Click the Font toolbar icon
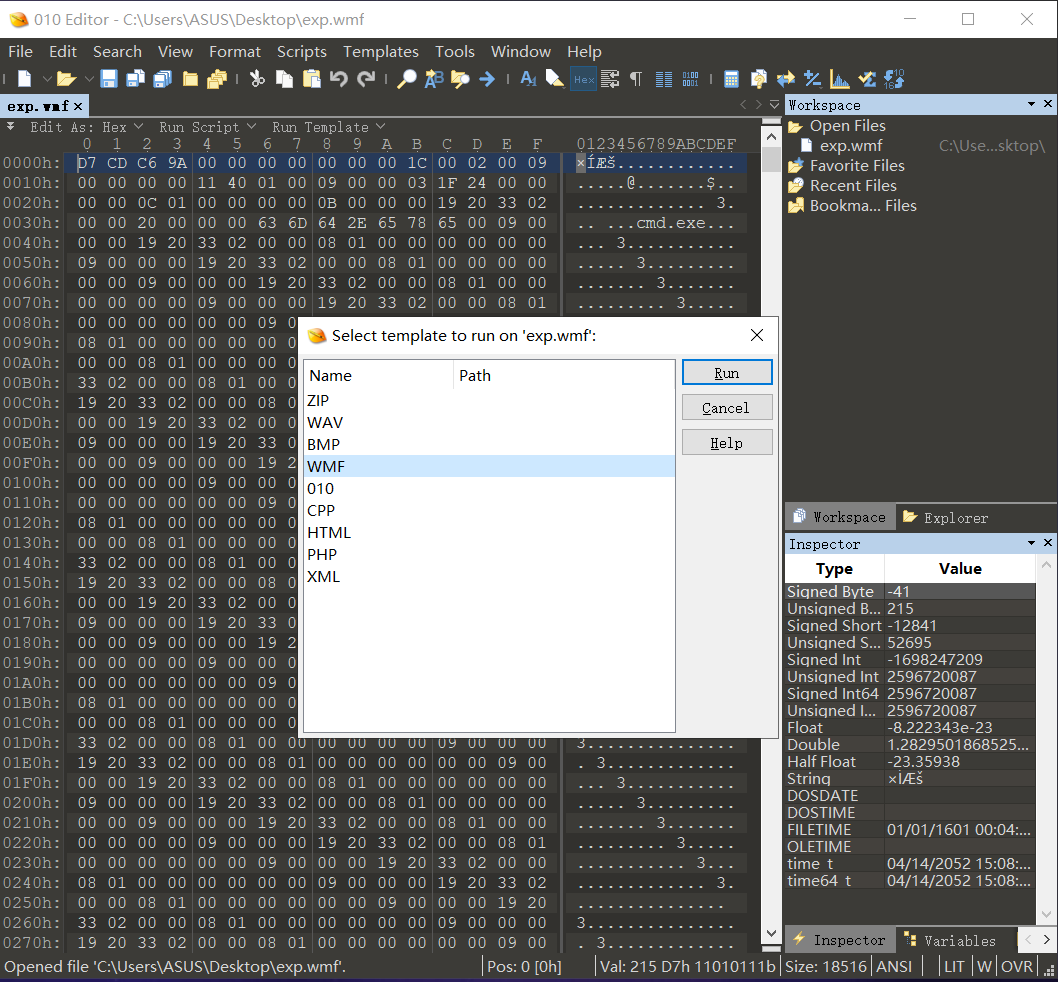Screen dimensions: 1058x982 coord(528,79)
